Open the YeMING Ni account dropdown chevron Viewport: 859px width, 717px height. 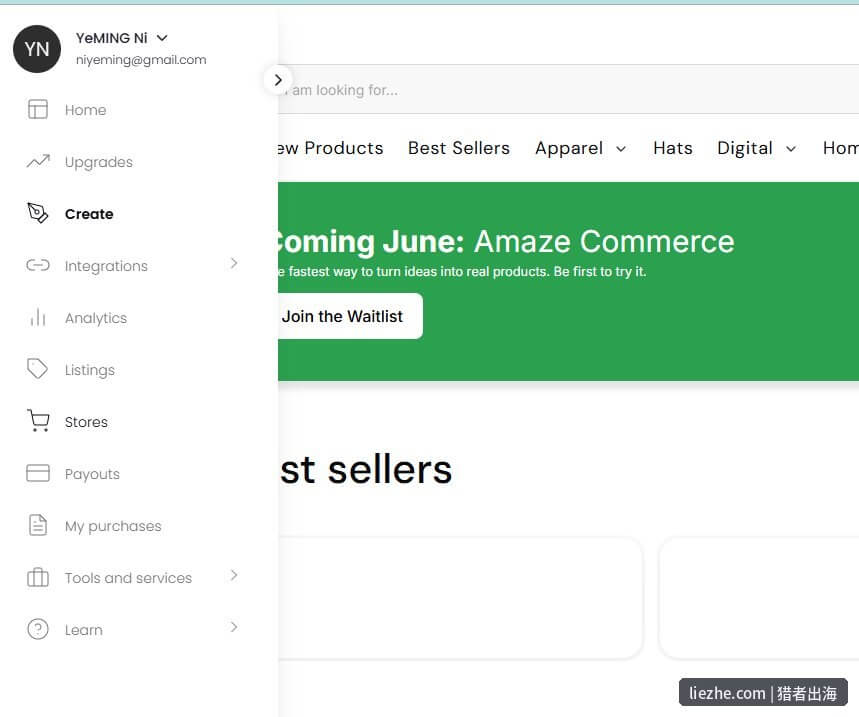click(162, 38)
